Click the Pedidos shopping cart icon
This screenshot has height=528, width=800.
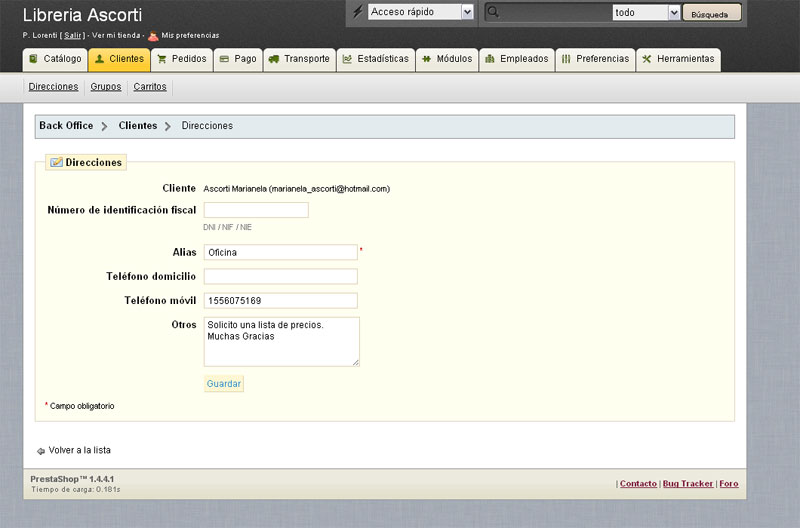(162, 59)
